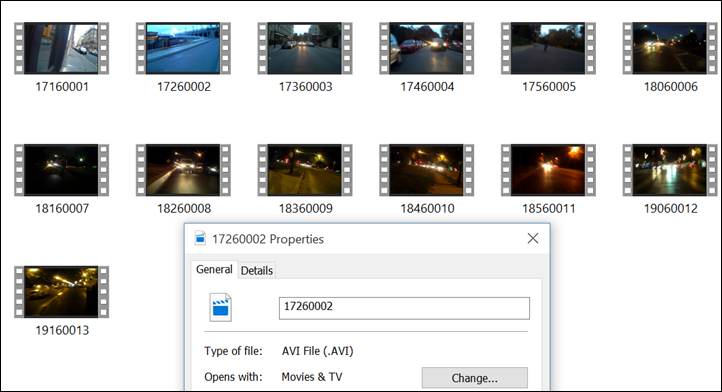Click the file name label 19160013

62,330
